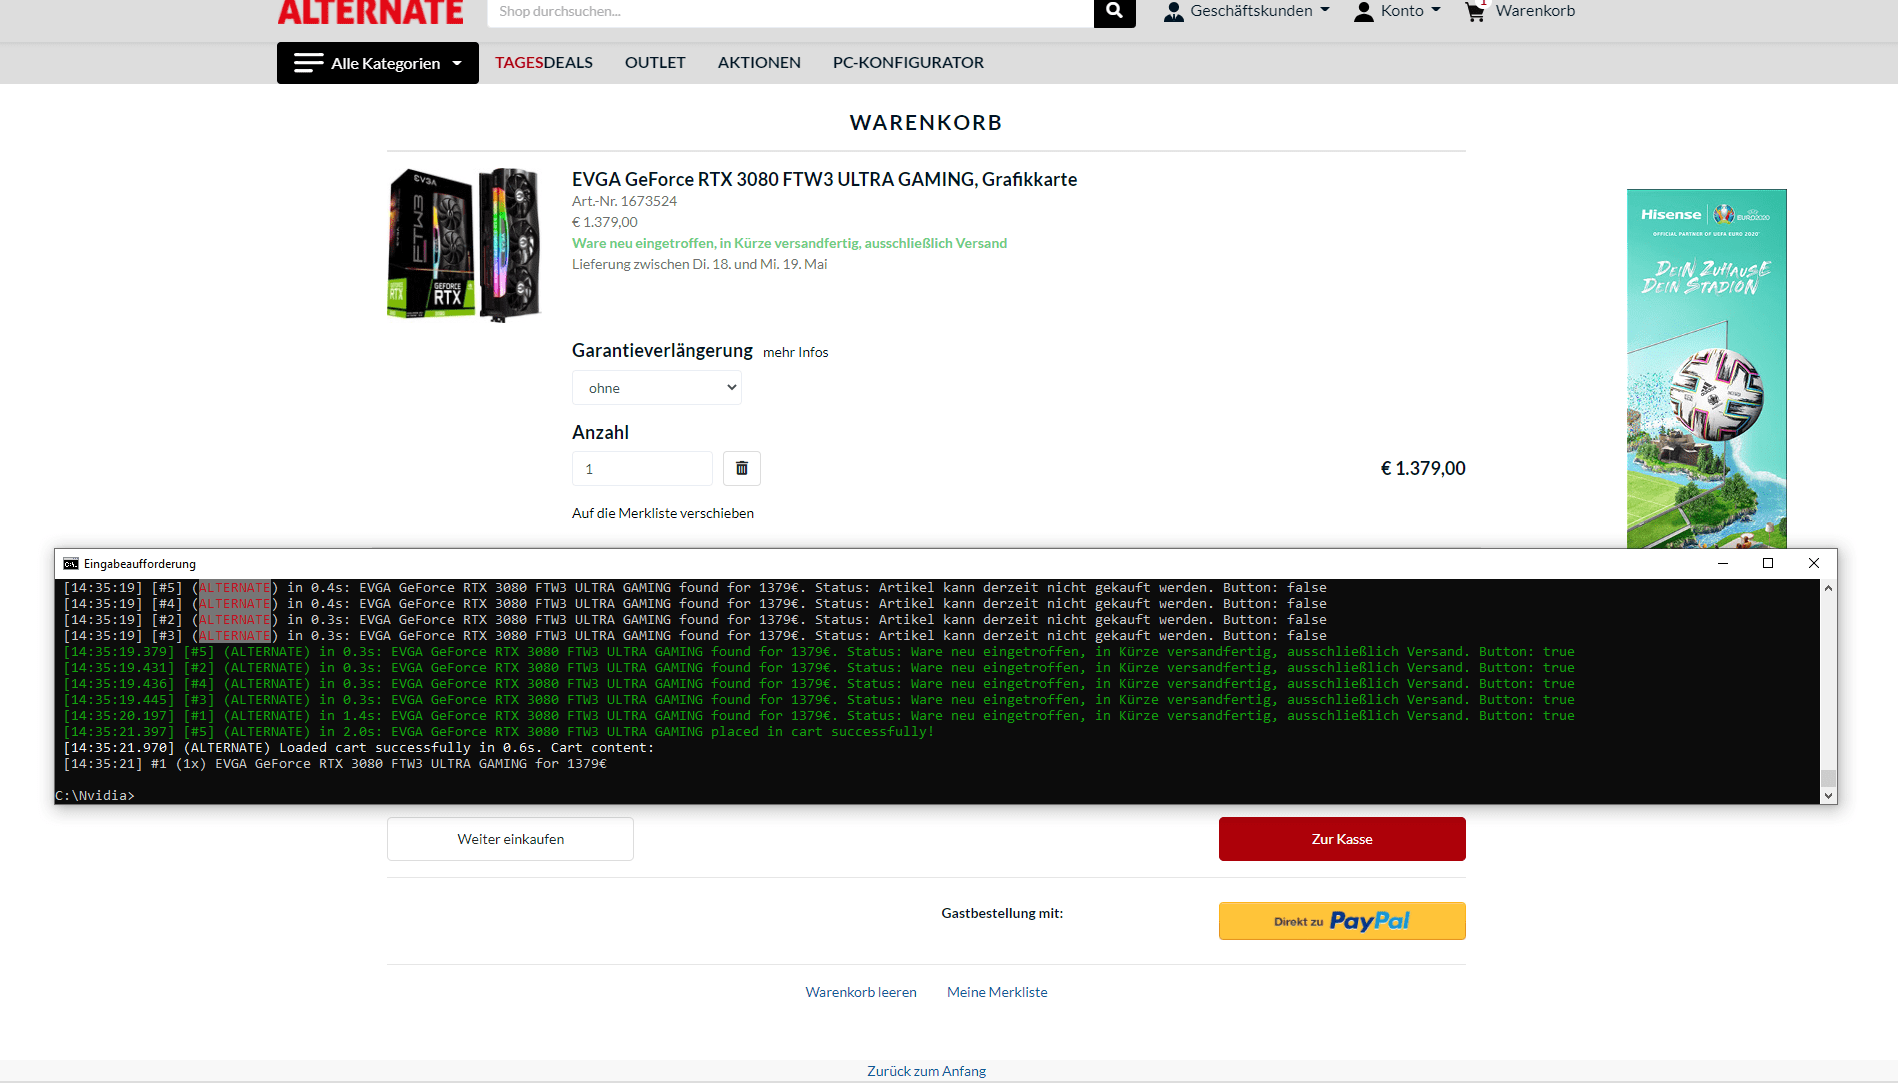1898x1083 pixels.
Task: Click the green 'Ware neu eingetroffen' availability text
Action: click(x=789, y=243)
